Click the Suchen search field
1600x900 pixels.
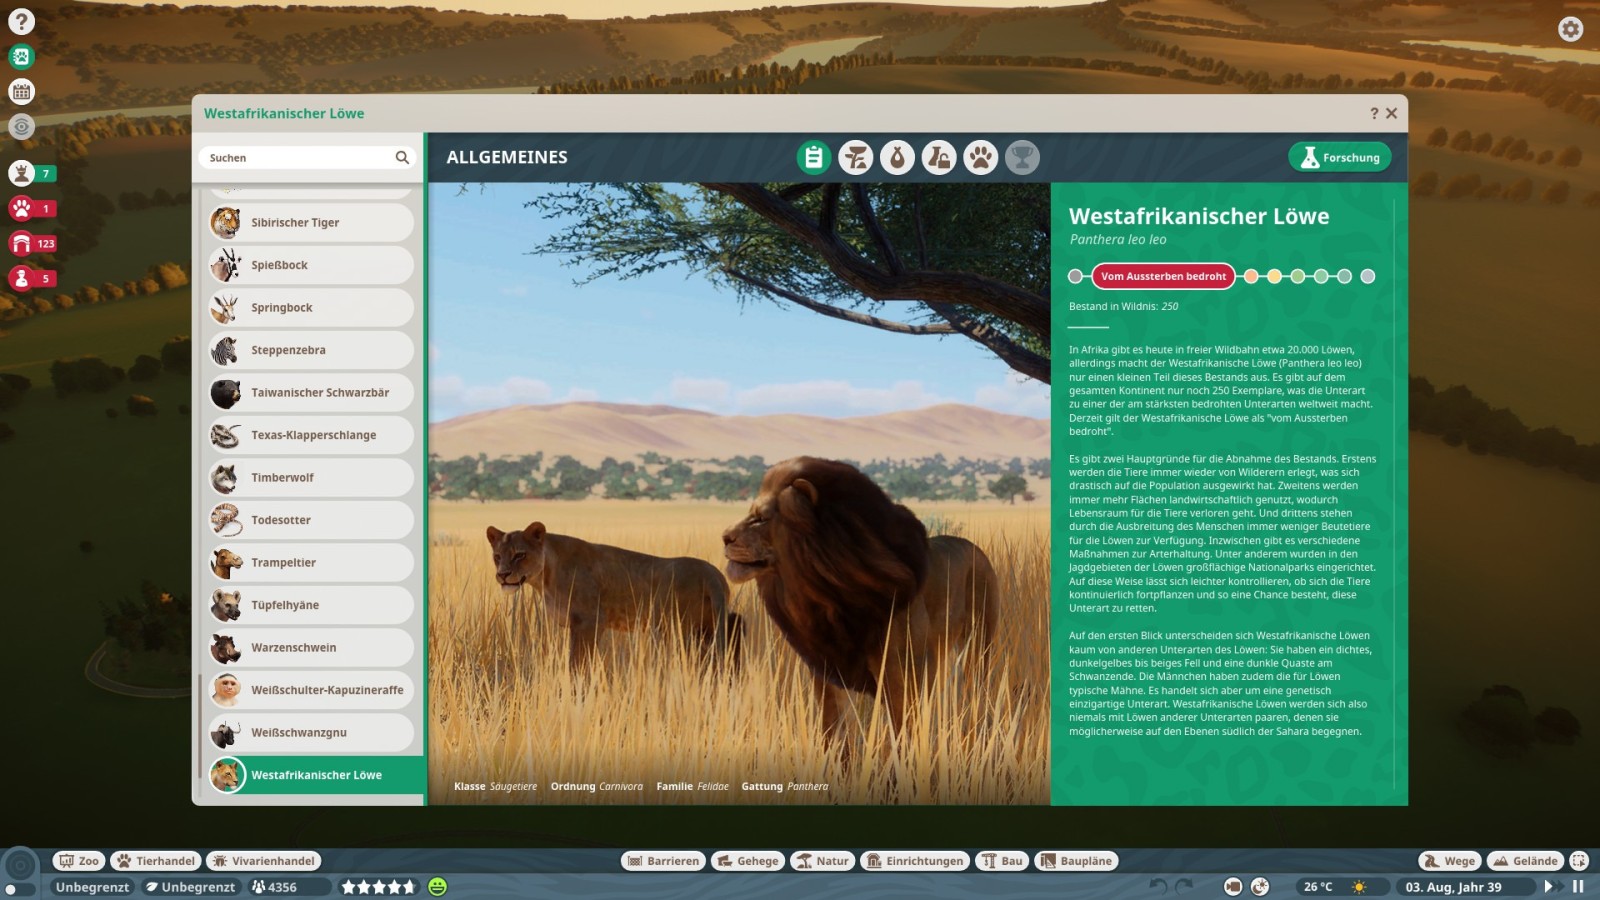pos(298,158)
